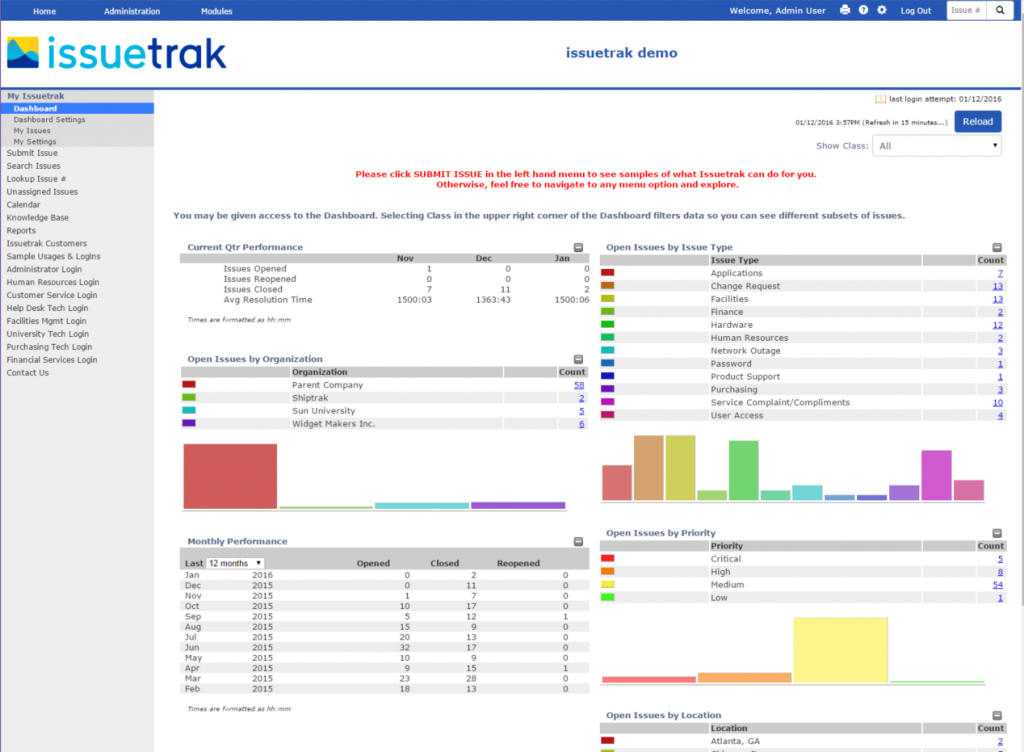Image resolution: width=1024 pixels, height=752 pixels.
Task: Open Financial Services Login in sidebar
Action: click(52, 360)
